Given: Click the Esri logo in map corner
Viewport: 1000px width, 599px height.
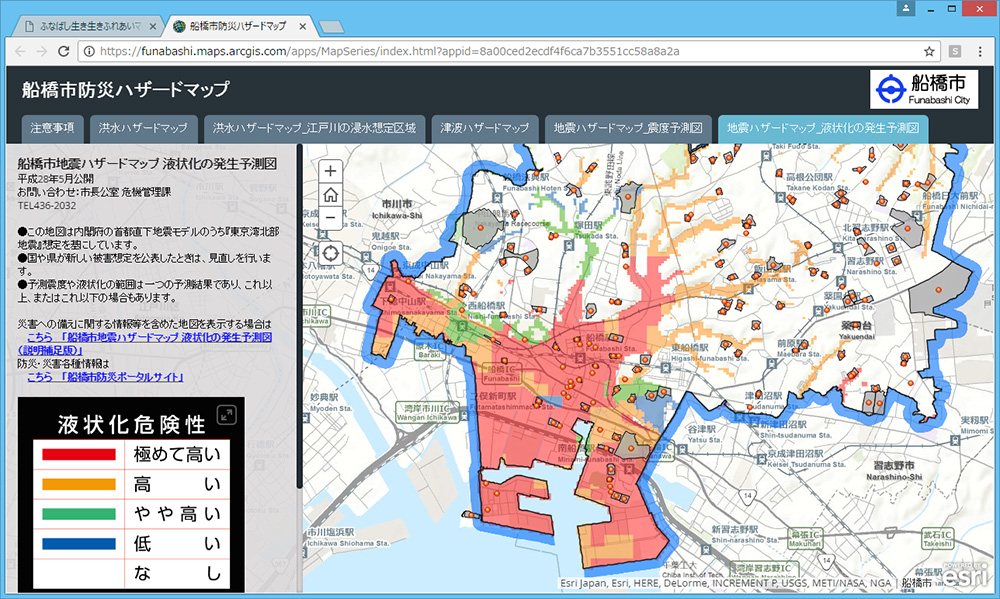Looking at the screenshot, I should (x=966, y=578).
